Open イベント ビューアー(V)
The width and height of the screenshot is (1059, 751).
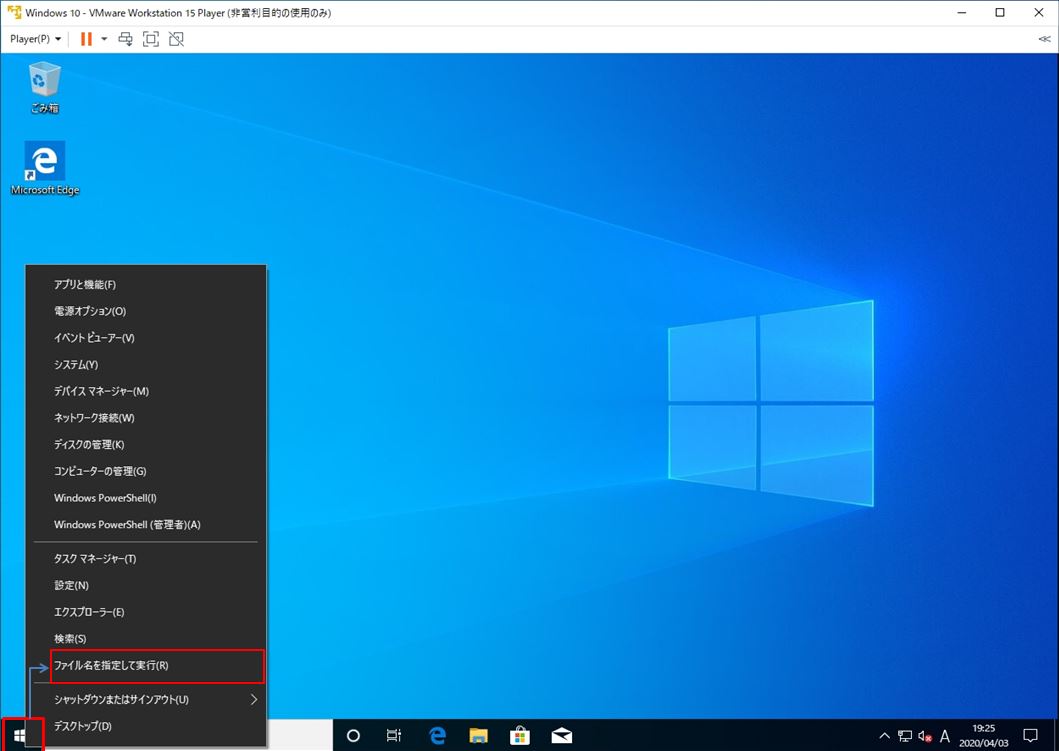pyautogui.click(x=146, y=338)
